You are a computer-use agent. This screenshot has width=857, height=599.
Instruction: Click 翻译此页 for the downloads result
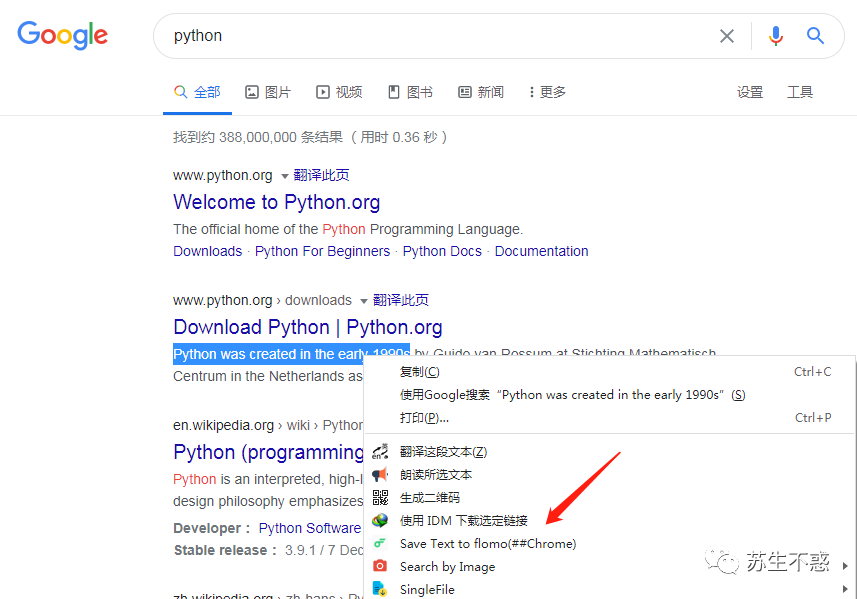(x=401, y=300)
